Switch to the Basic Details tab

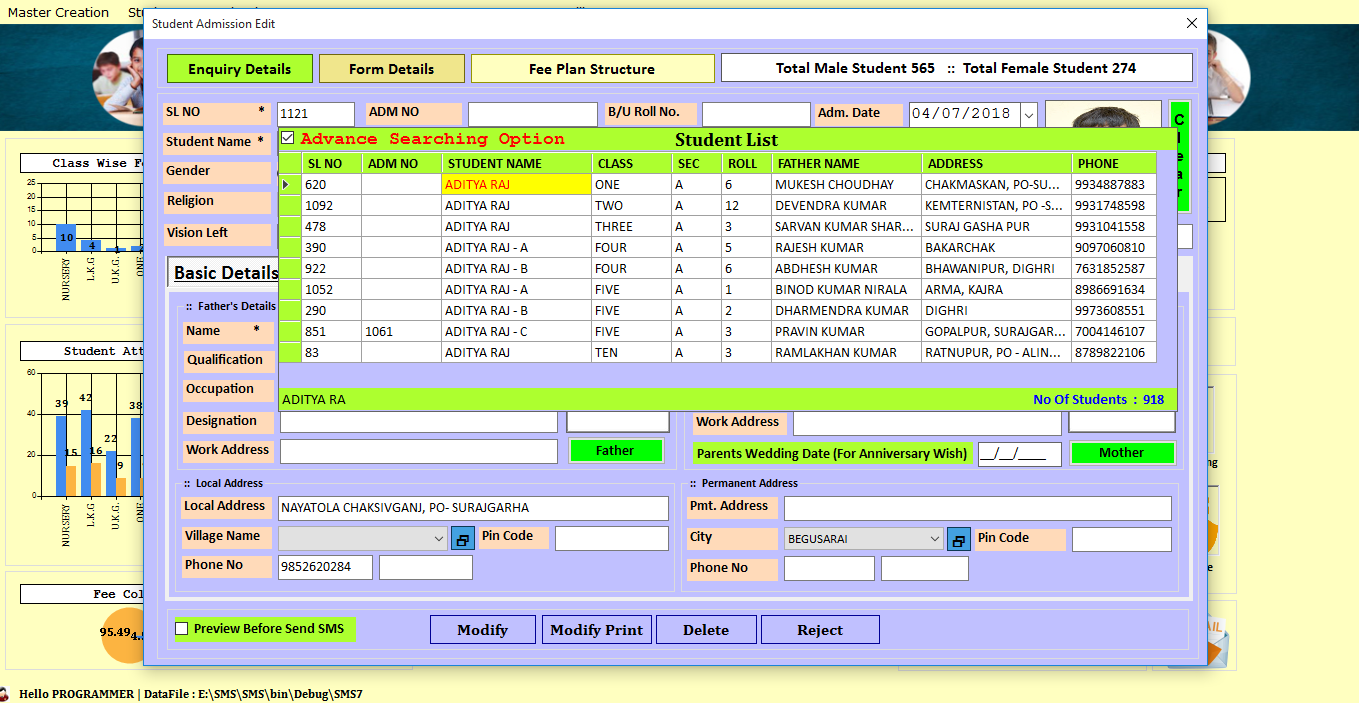(x=226, y=273)
